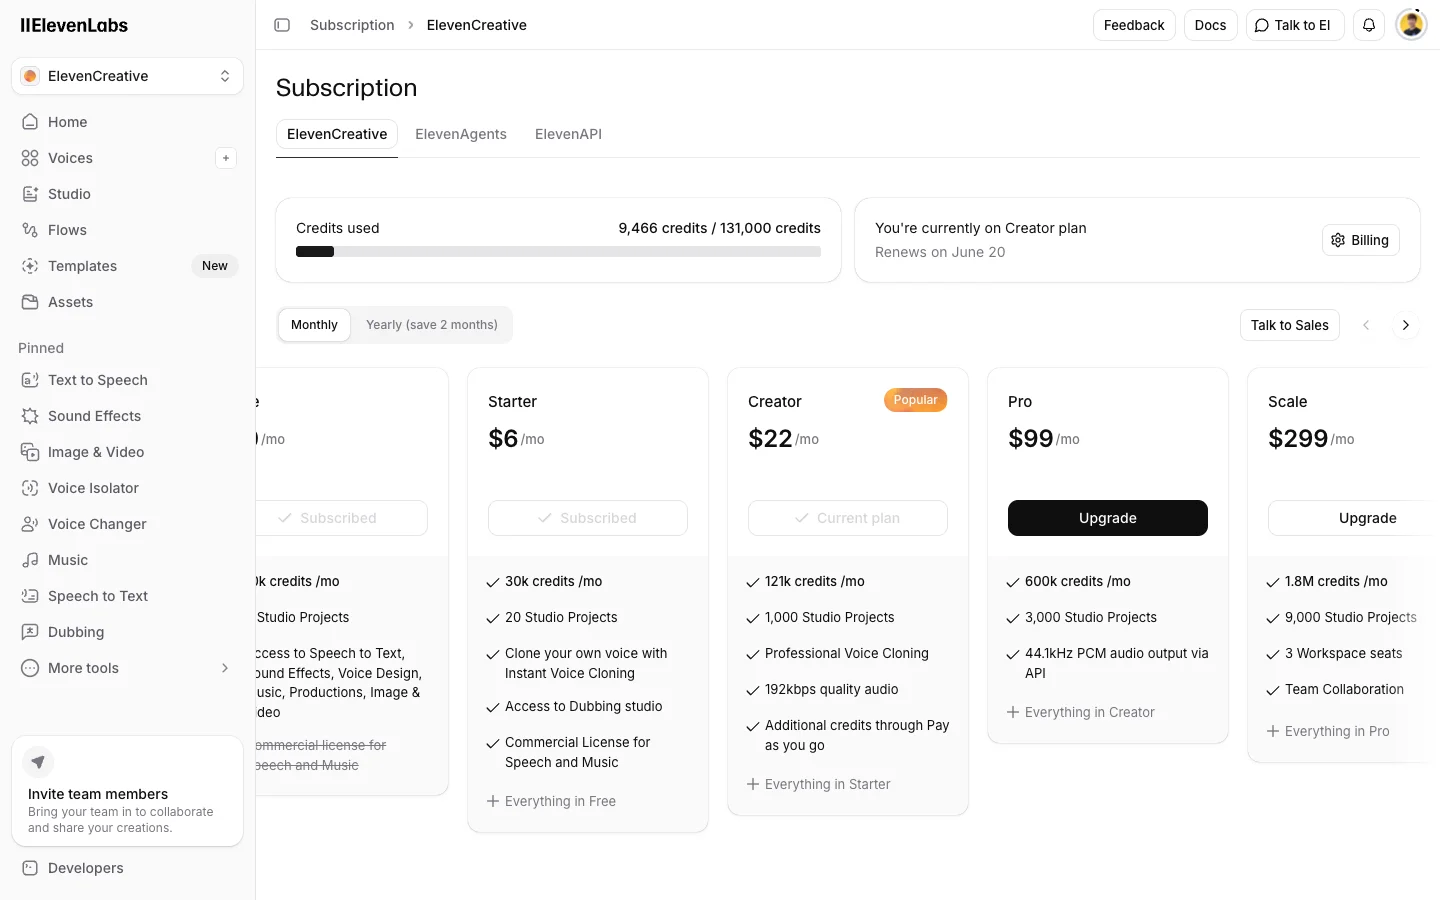Open the Voice Changer icon
The image size is (1440, 900).
(x=30, y=524)
